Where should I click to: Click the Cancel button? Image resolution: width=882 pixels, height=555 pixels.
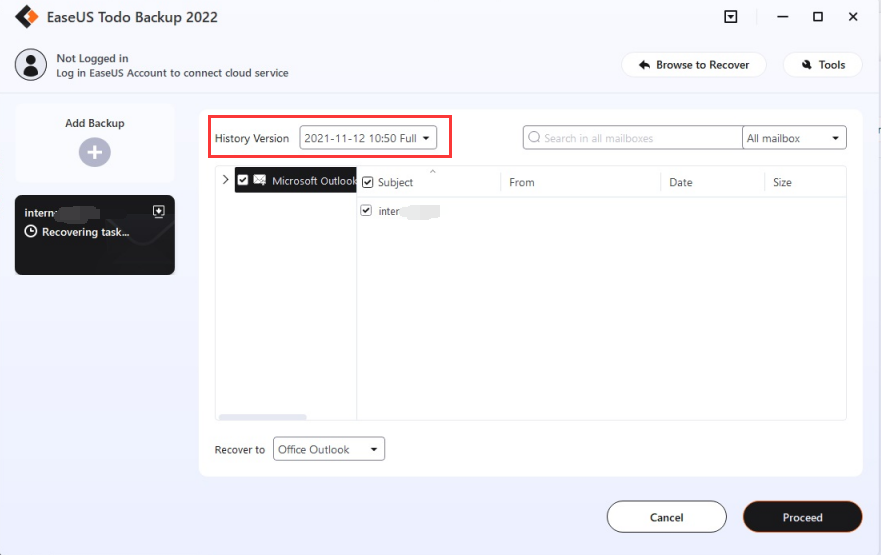(x=667, y=517)
